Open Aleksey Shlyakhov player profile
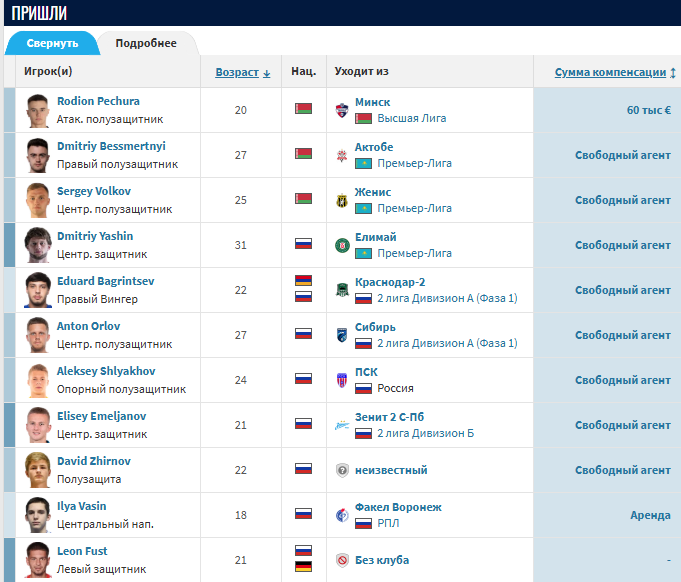The image size is (681, 582). [x=106, y=371]
